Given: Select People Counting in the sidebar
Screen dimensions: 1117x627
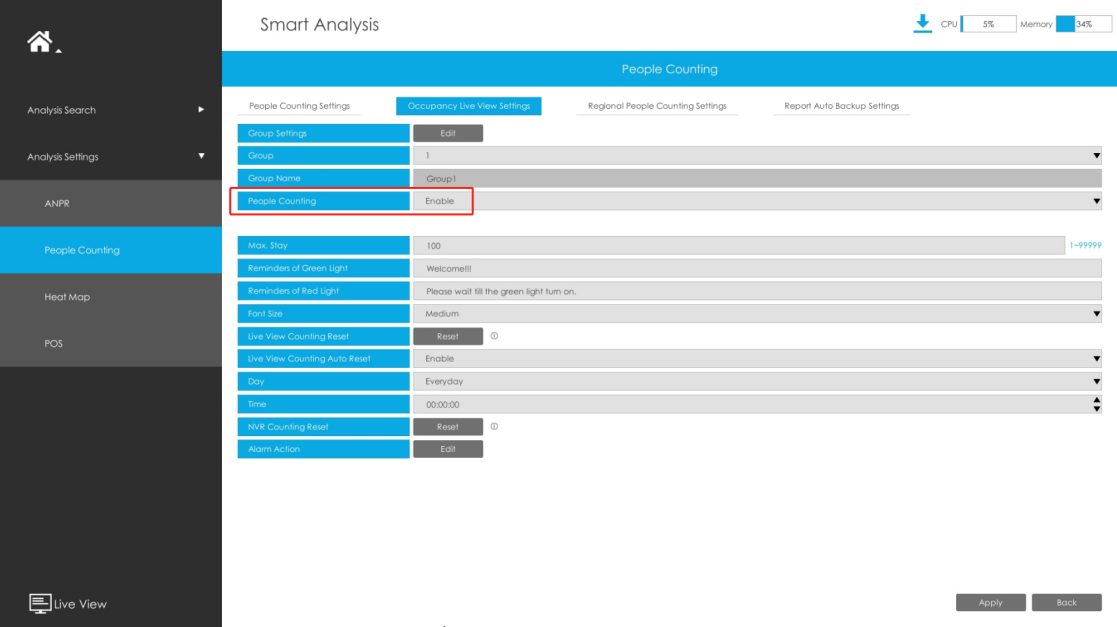Looking at the screenshot, I should point(111,250).
